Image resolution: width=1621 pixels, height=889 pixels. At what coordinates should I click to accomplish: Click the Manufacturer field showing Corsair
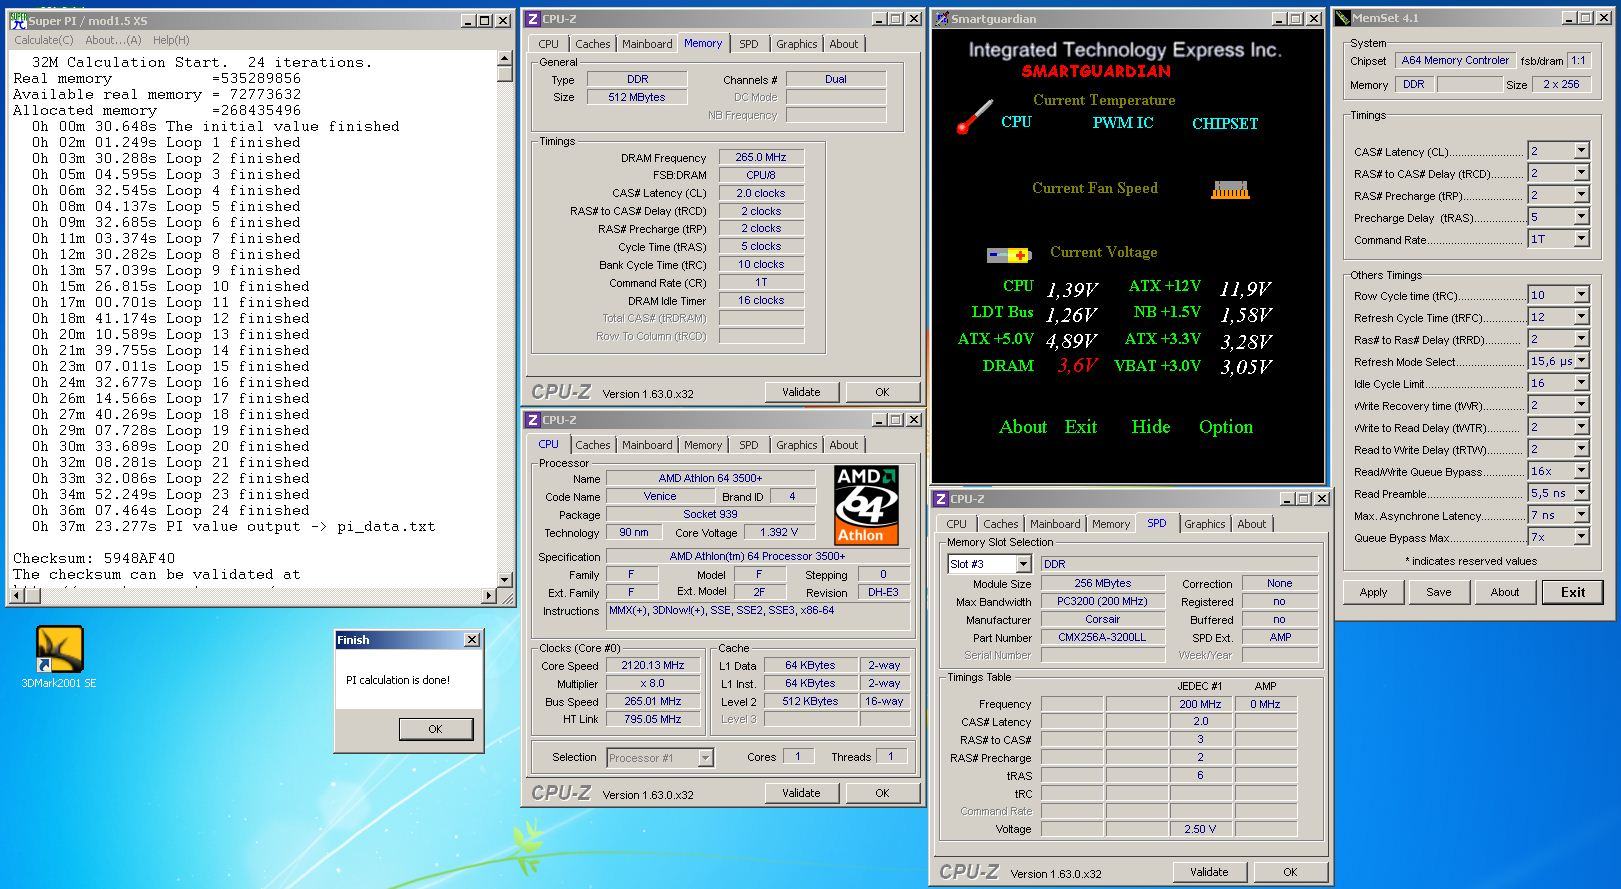(x=1102, y=619)
